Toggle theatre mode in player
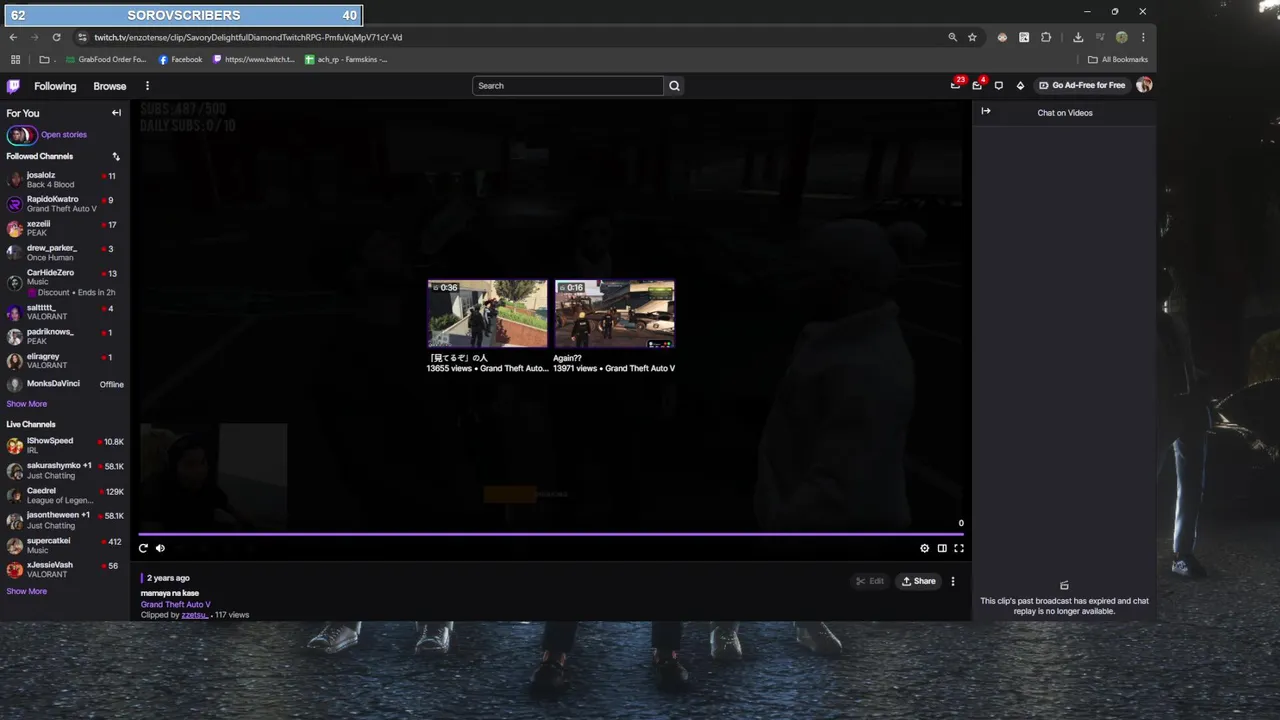The width and height of the screenshot is (1280, 720). click(x=942, y=548)
